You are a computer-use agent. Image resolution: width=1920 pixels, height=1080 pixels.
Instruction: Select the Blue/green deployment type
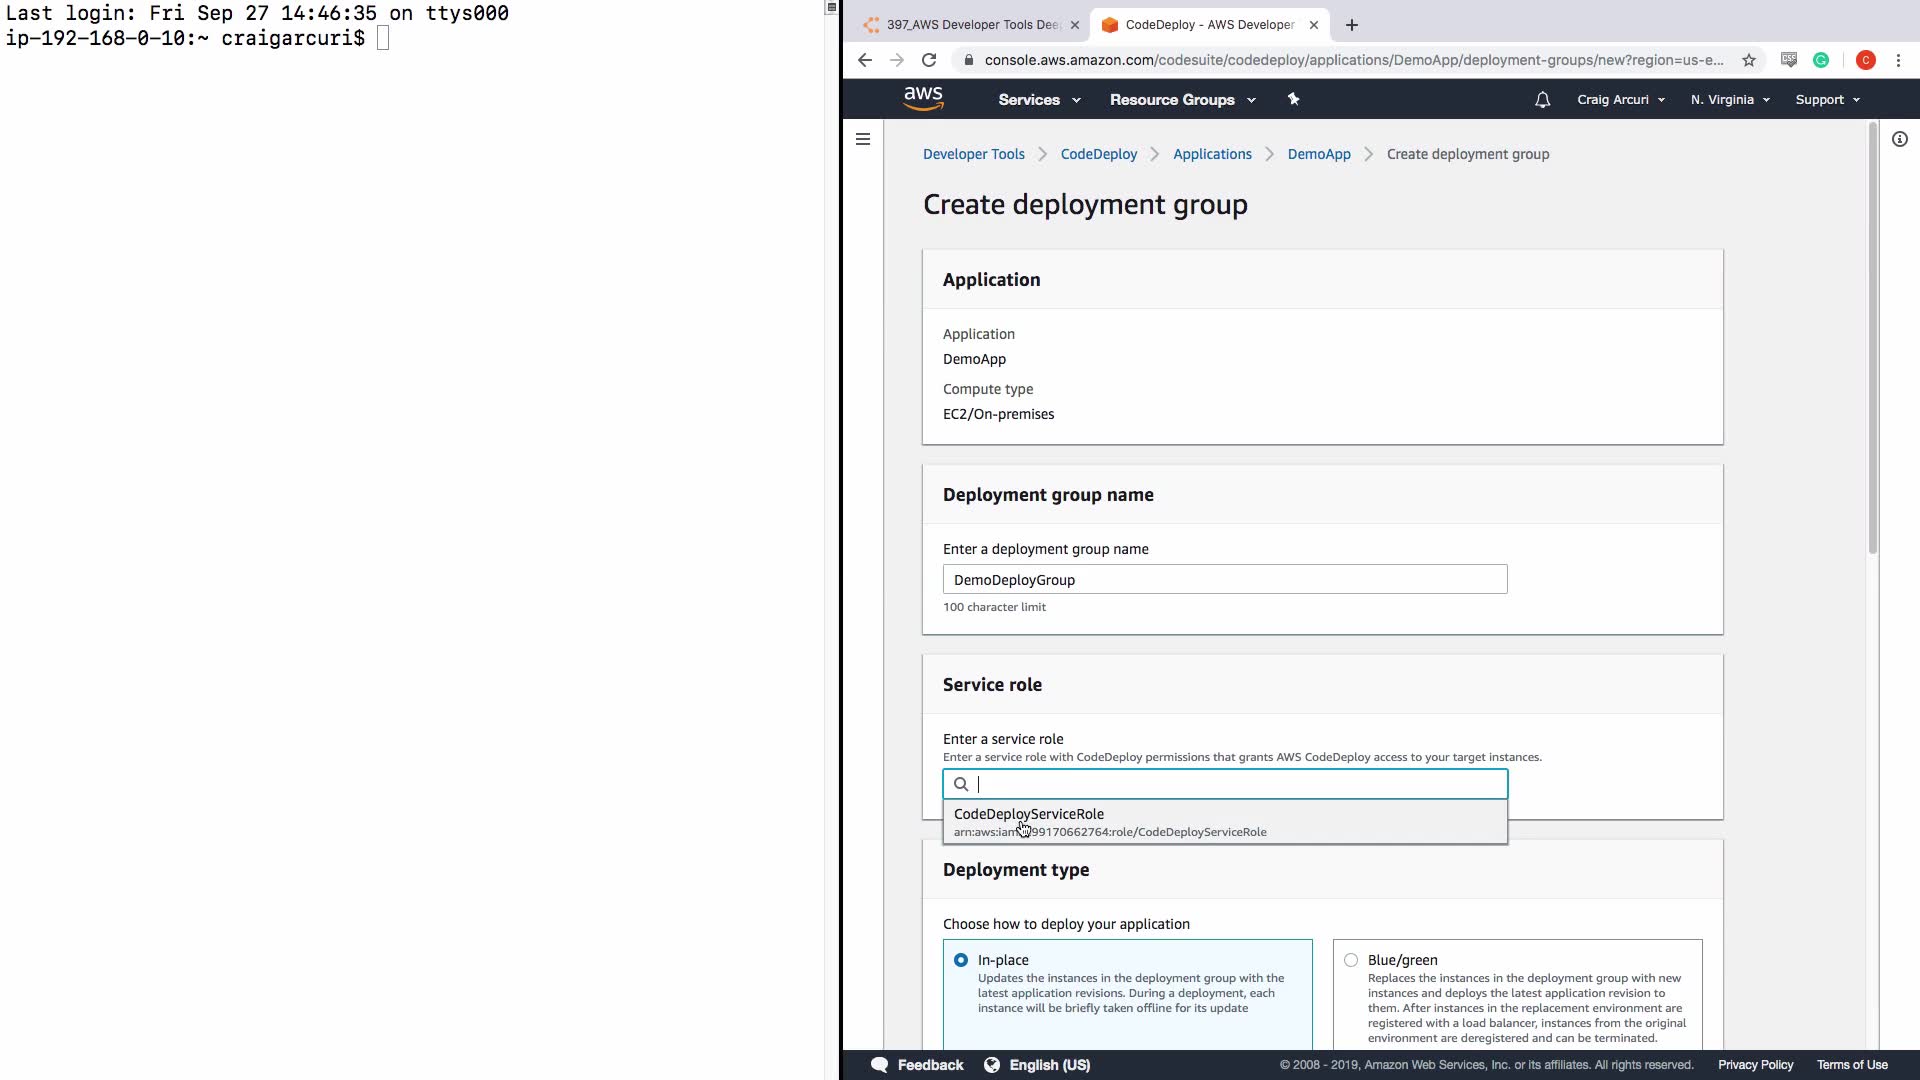pos(1351,960)
